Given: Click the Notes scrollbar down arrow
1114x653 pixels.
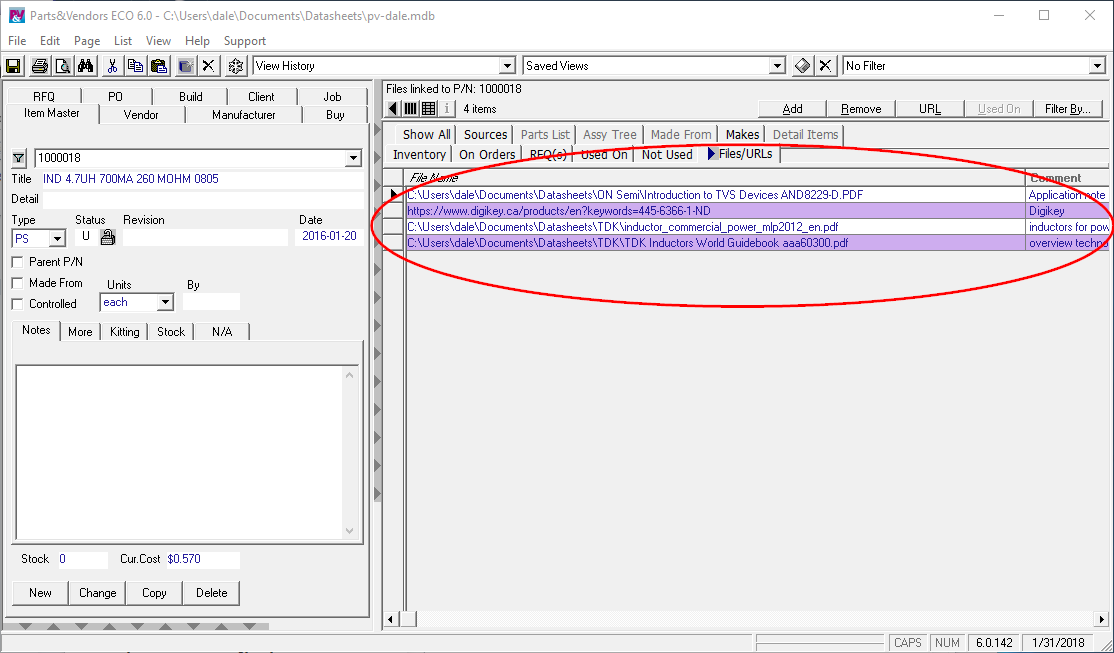Looking at the screenshot, I should [350, 531].
